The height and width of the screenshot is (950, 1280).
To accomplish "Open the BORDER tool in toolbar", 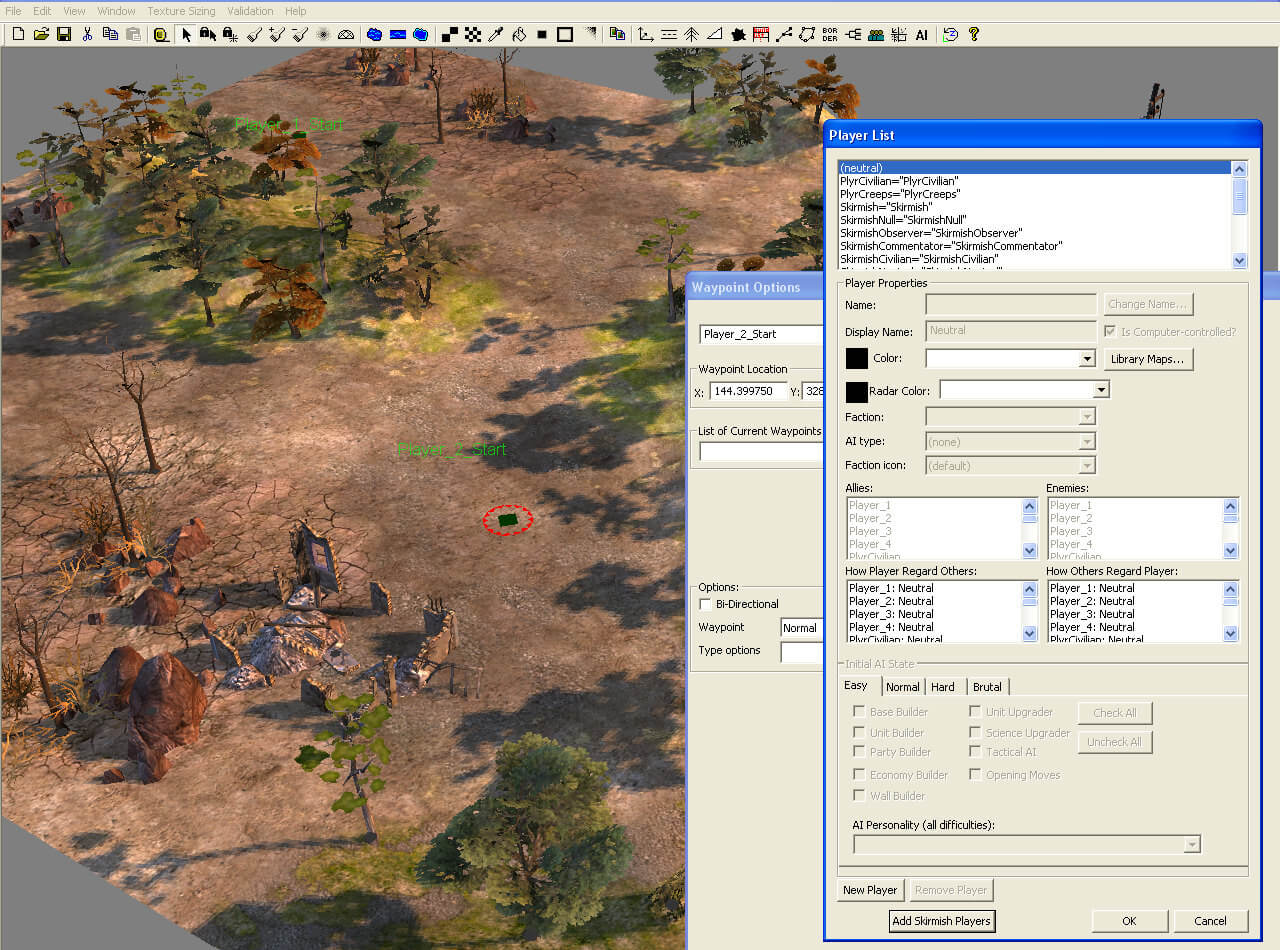I will (829, 34).
